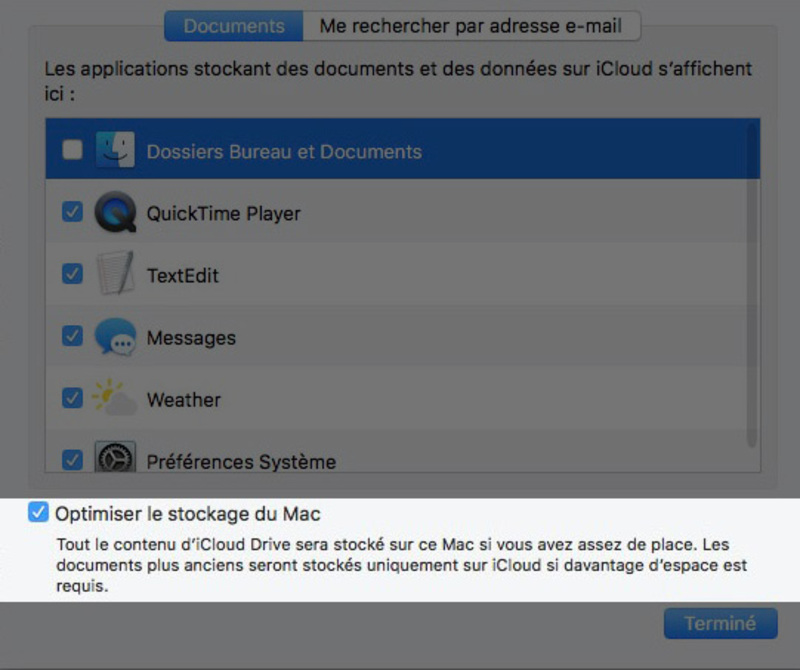The image size is (800, 670).
Task: Disable Messages iCloud documents checkbox
Action: coord(72,336)
